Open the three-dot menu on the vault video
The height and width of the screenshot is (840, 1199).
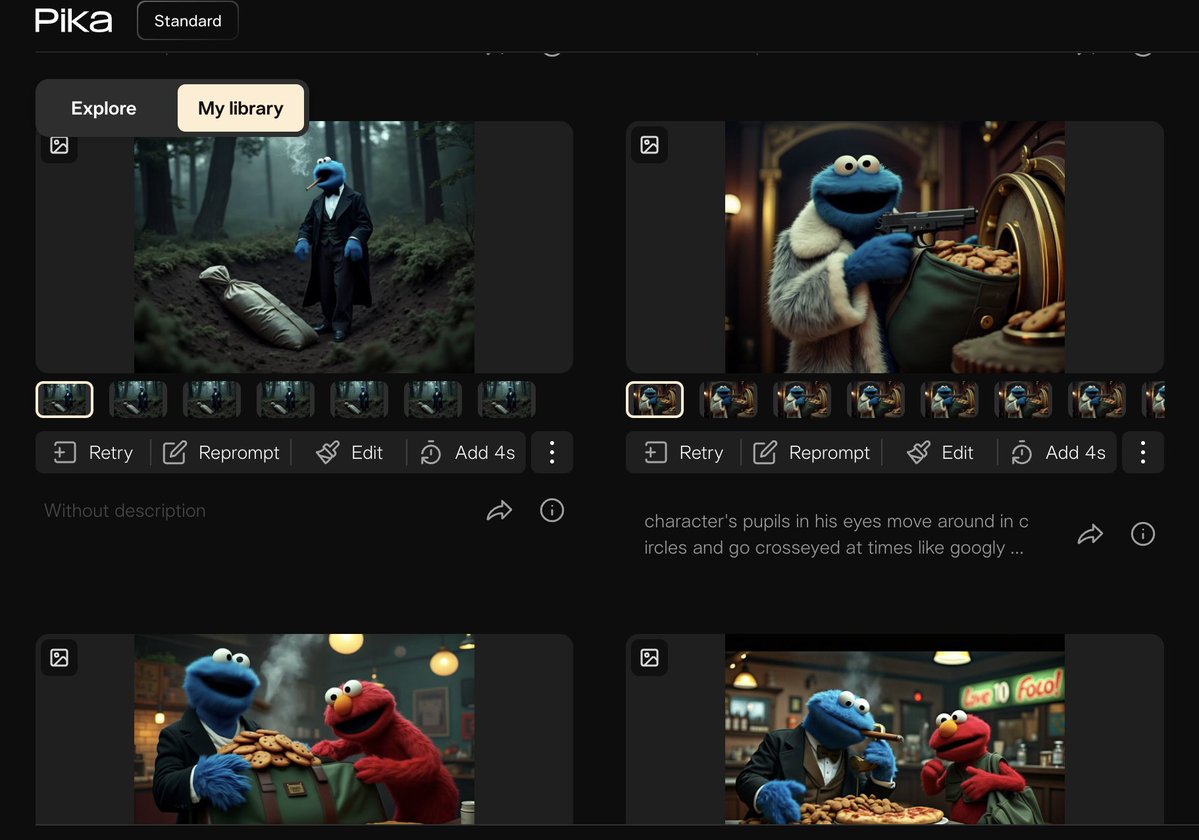[1142, 452]
